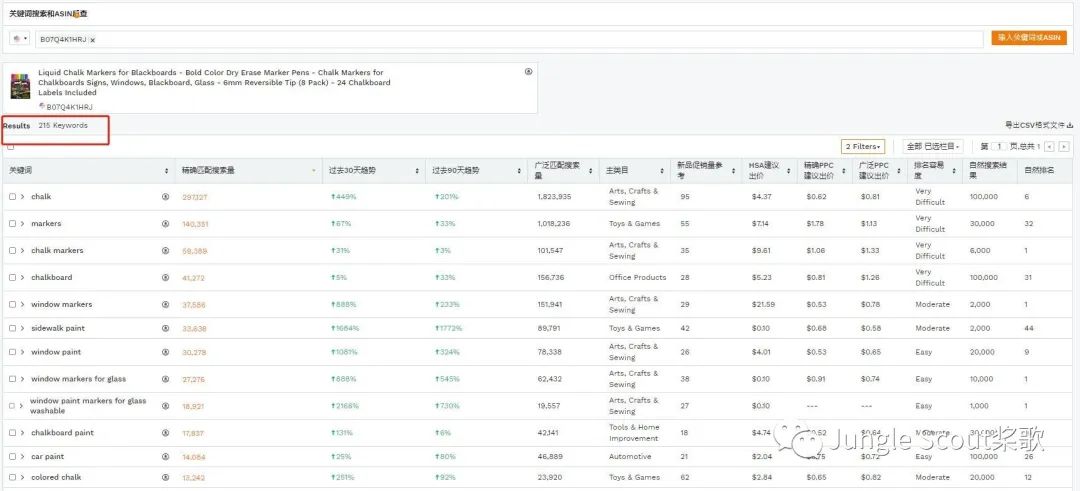The height and width of the screenshot is (491, 1080).
Task: Click the icon beside the chalk keyword
Action: (x=166, y=197)
